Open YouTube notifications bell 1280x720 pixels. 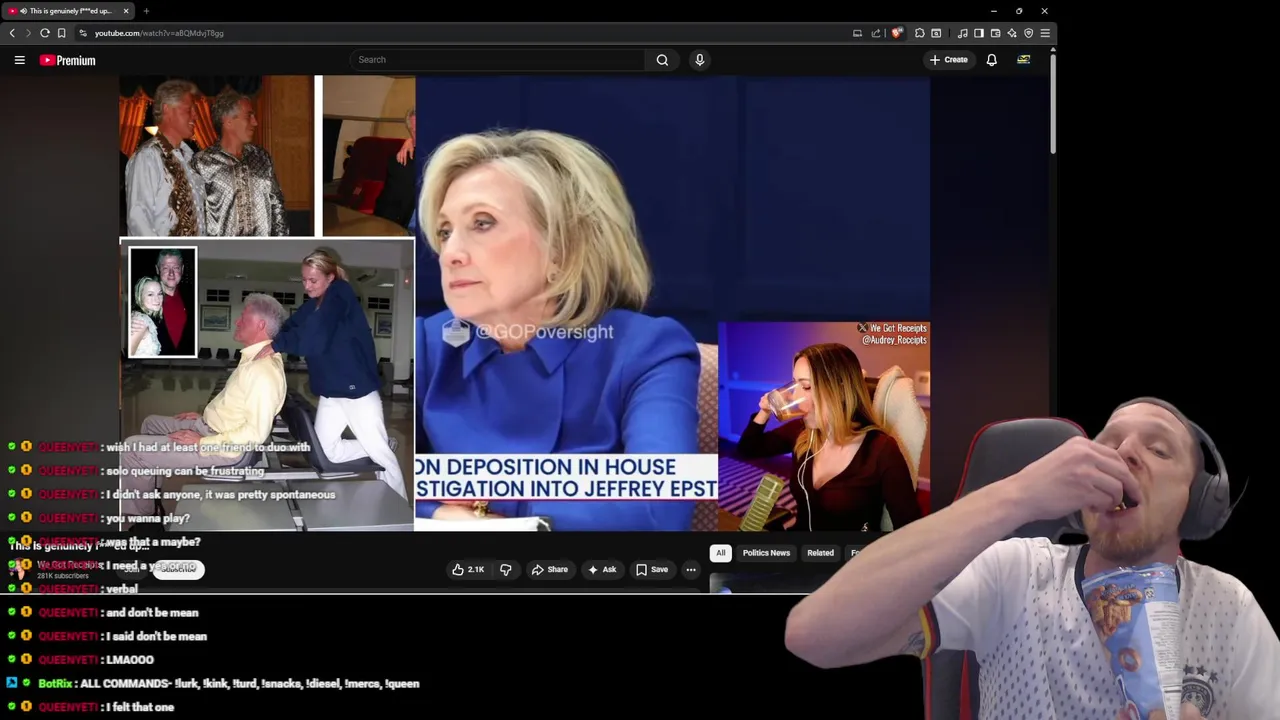click(992, 60)
